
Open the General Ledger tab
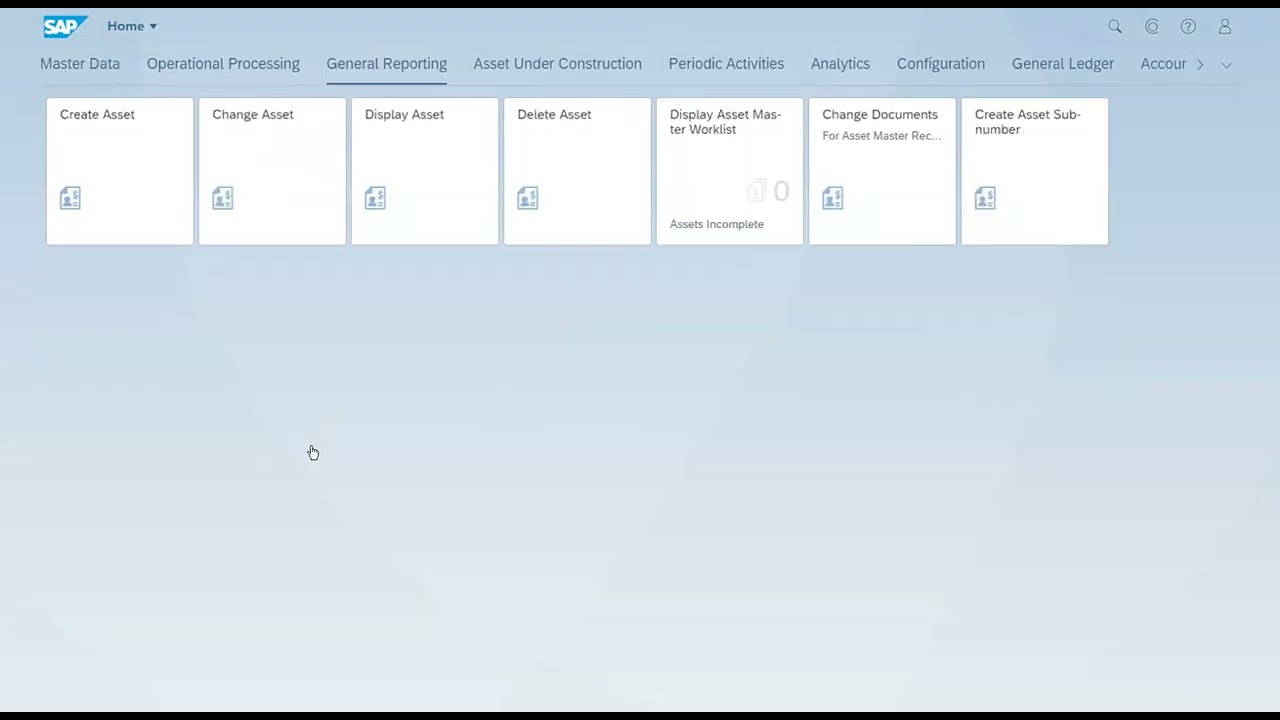[x=1063, y=64]
